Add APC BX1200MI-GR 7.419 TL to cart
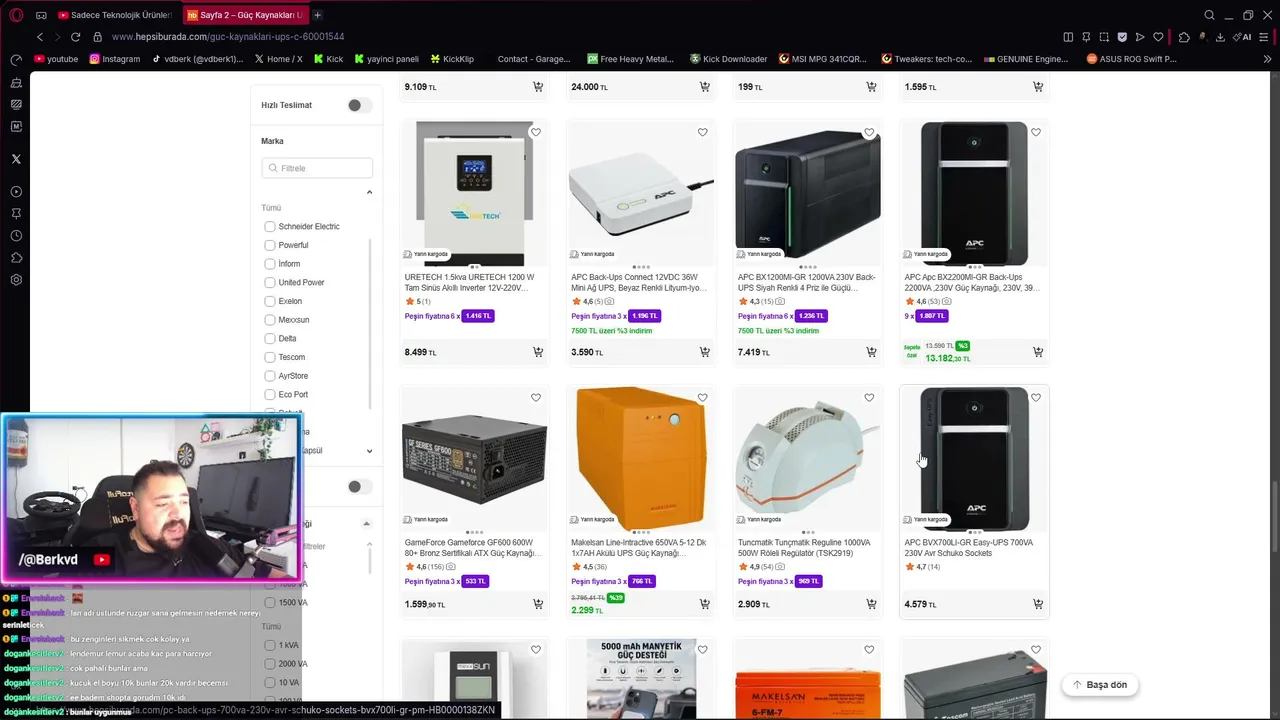Viewport: 1280px width, 720px height. click(x=871, y=352)
